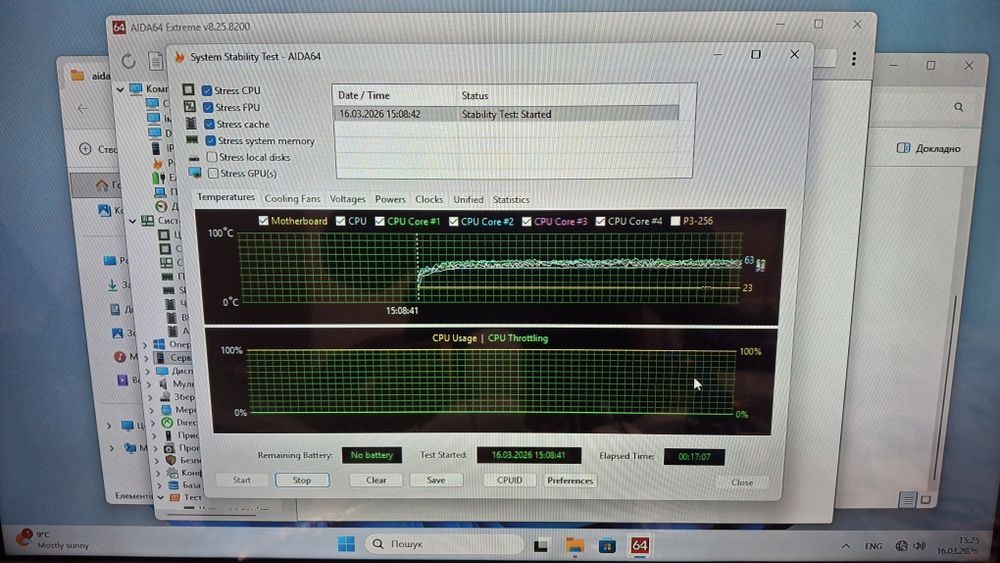Image resolution: width=1000 pixels, height=563 pixels.
Task: Uncheck the Stress FPU checkbox
Action: click(x=208, y=107)
